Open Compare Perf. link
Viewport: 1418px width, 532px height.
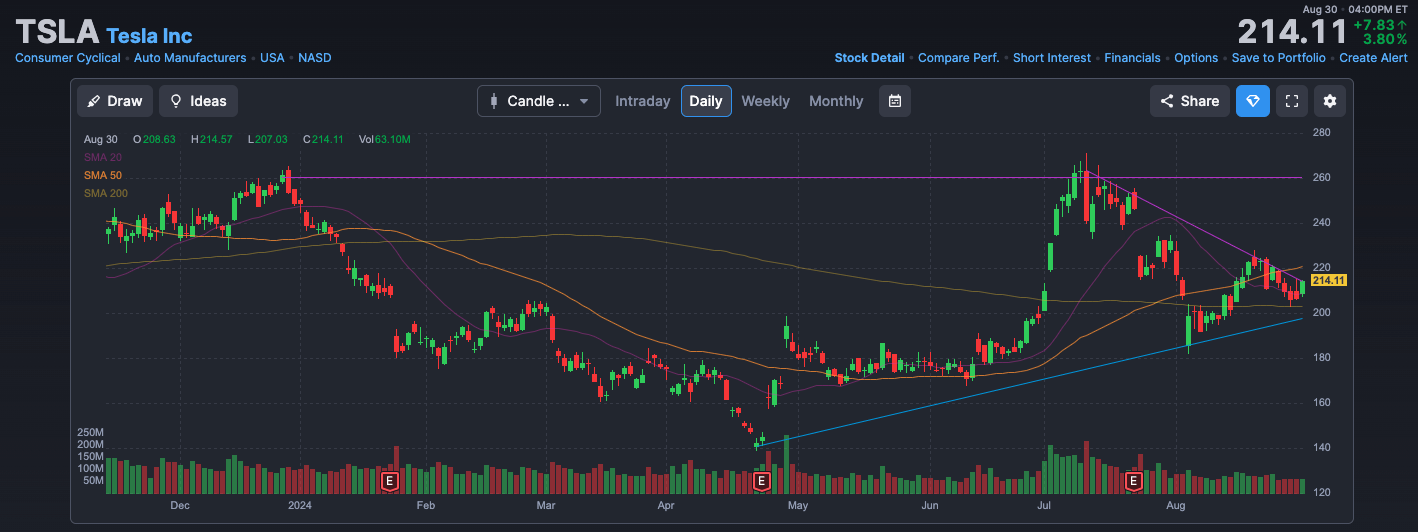click(x=958, y=58)
